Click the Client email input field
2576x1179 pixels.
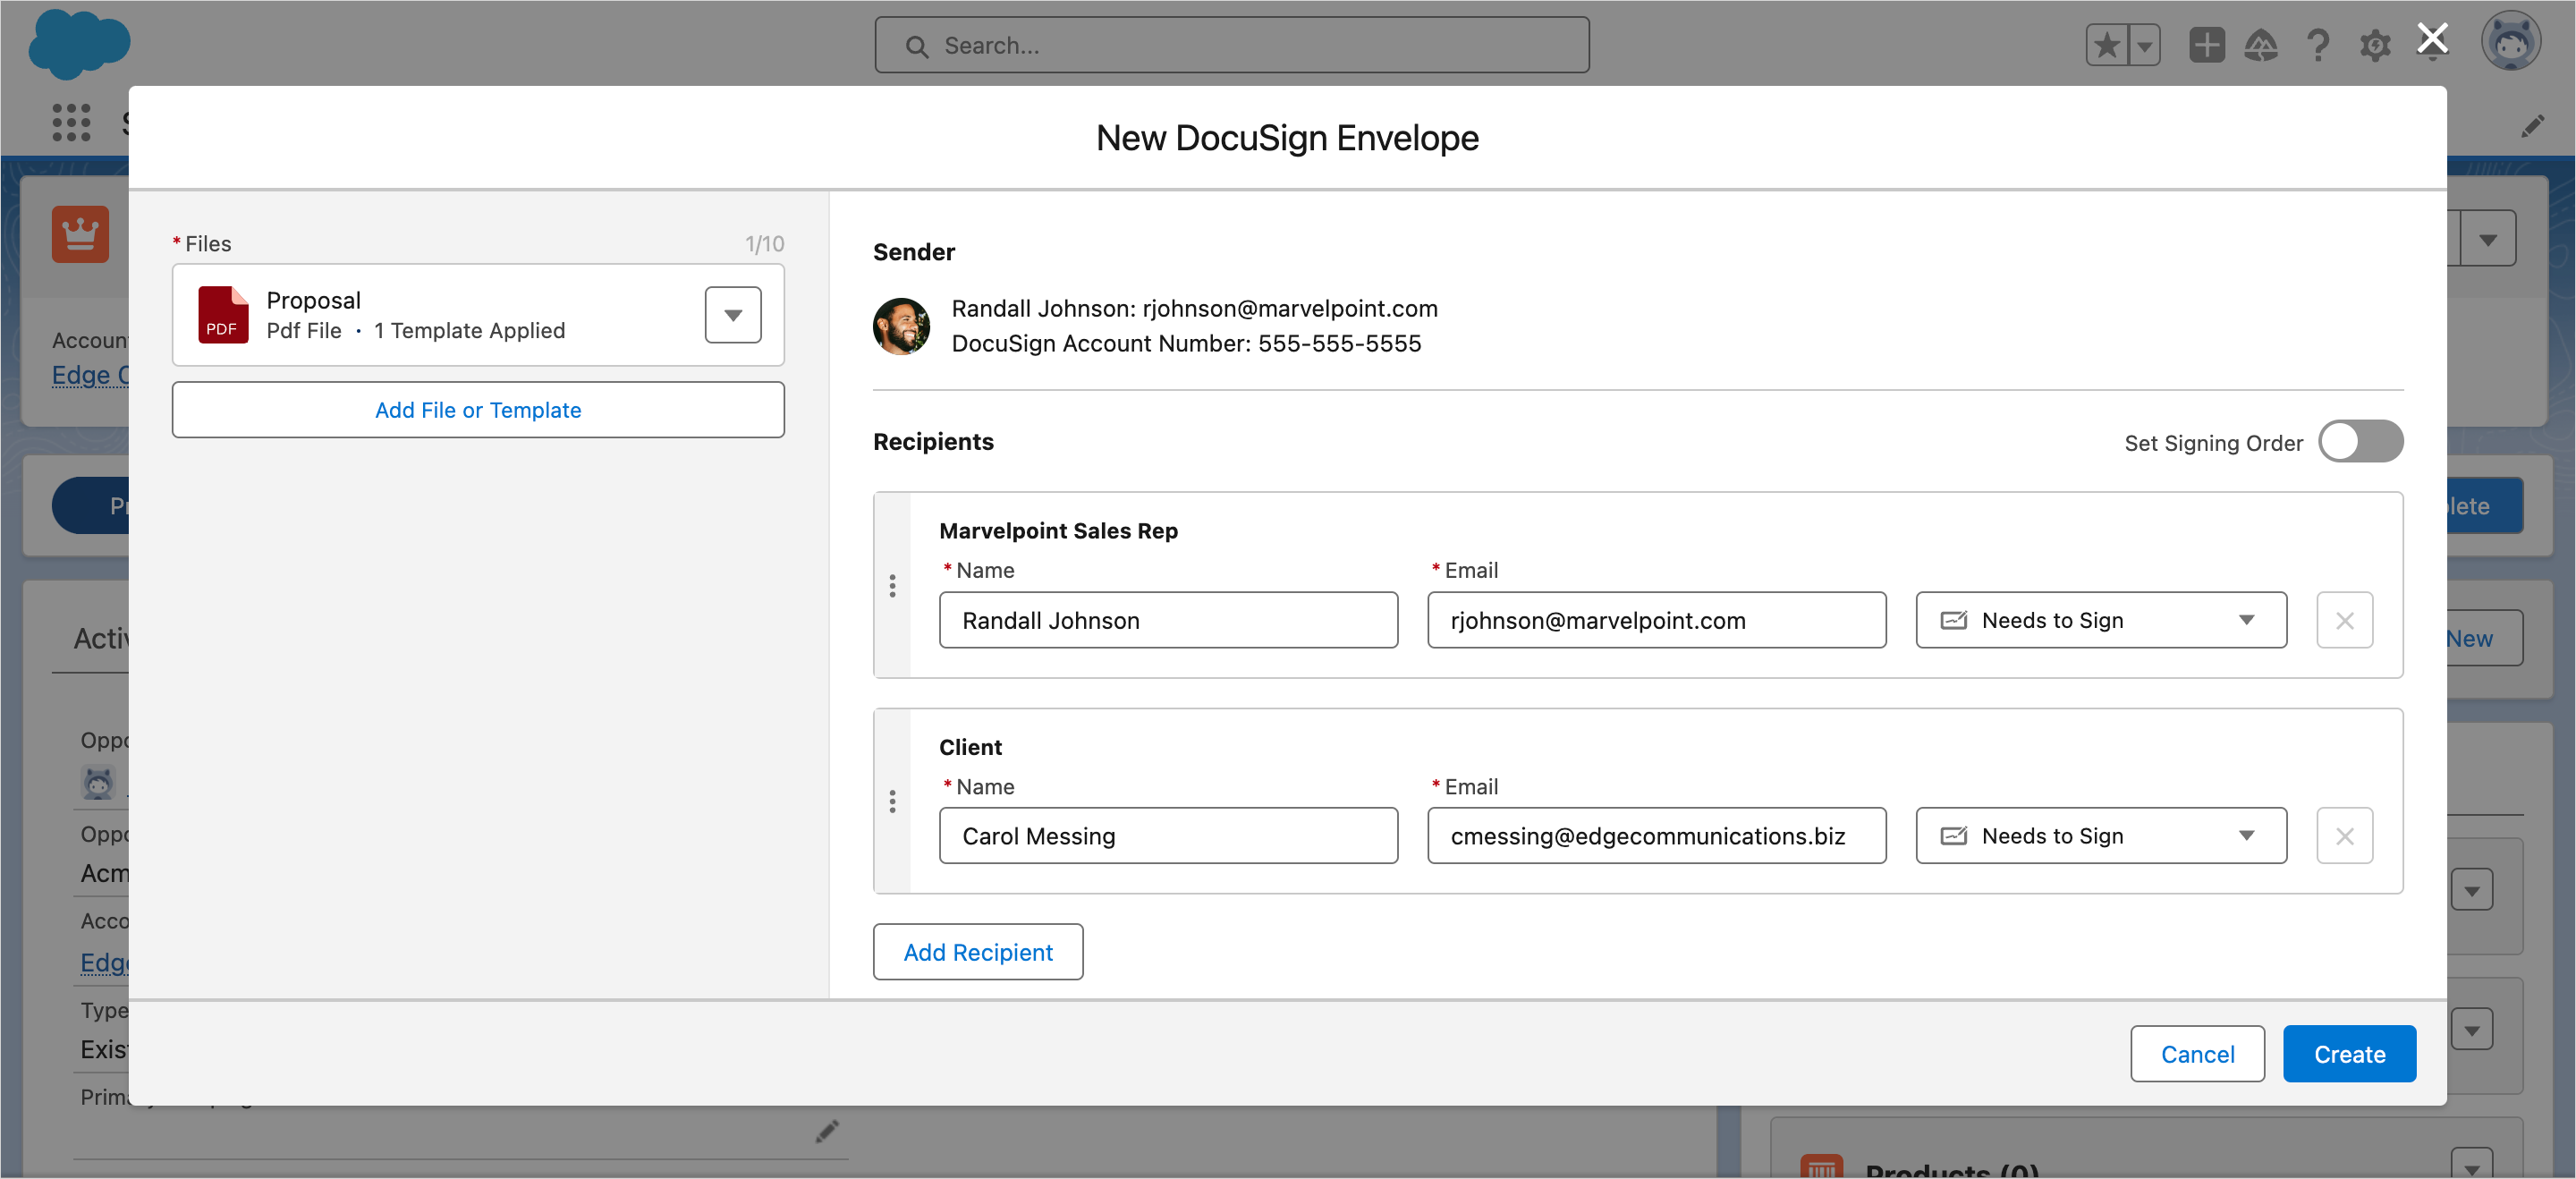[x=1655, y=836]
